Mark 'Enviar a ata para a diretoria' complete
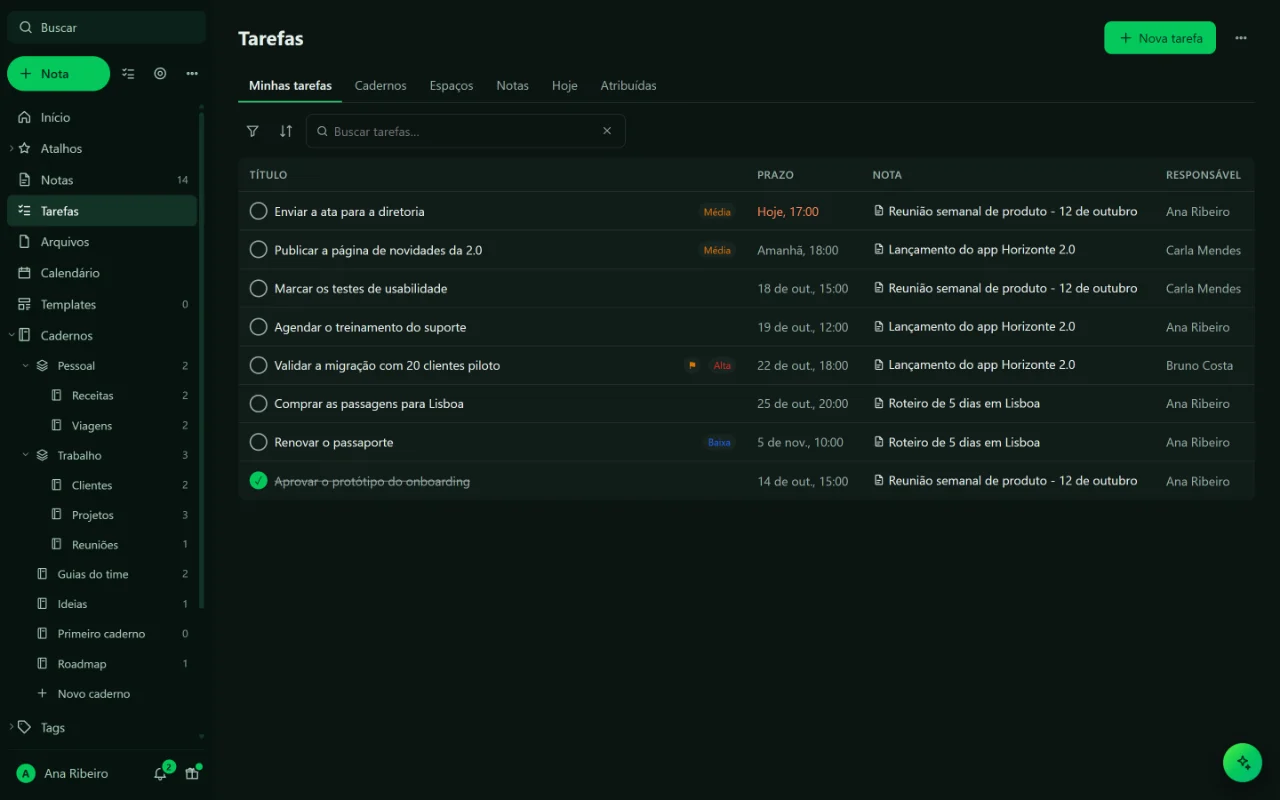The image size is (1280, 800). [x=258, y=211]
